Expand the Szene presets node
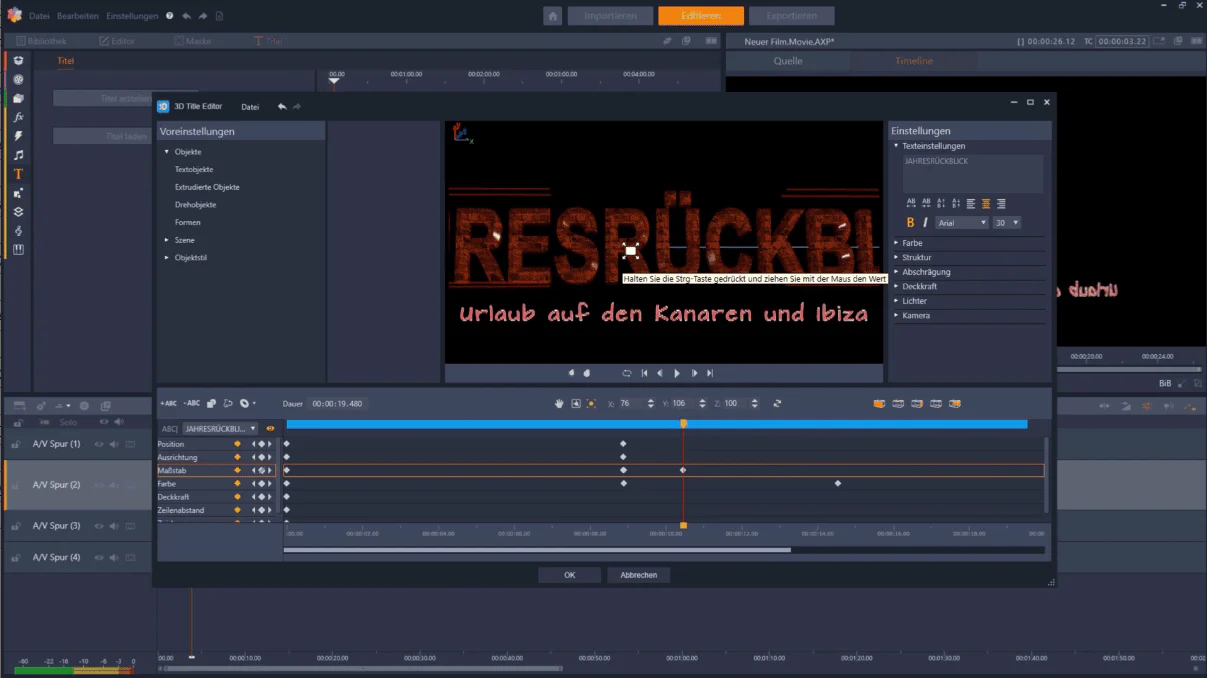Viewport: 1207px width, 678px height. (167, 240)
